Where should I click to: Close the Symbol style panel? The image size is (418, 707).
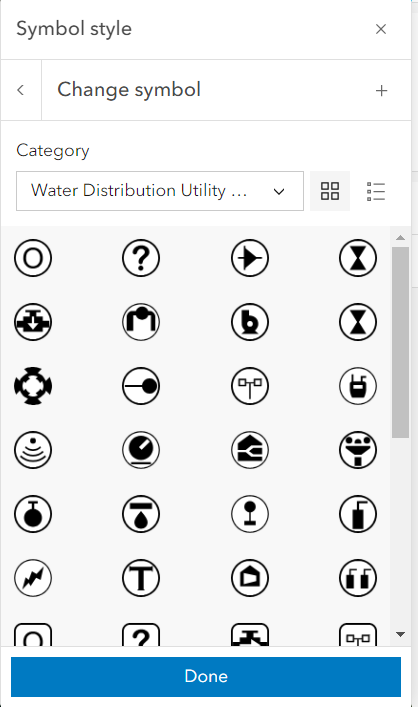[381, 29]
